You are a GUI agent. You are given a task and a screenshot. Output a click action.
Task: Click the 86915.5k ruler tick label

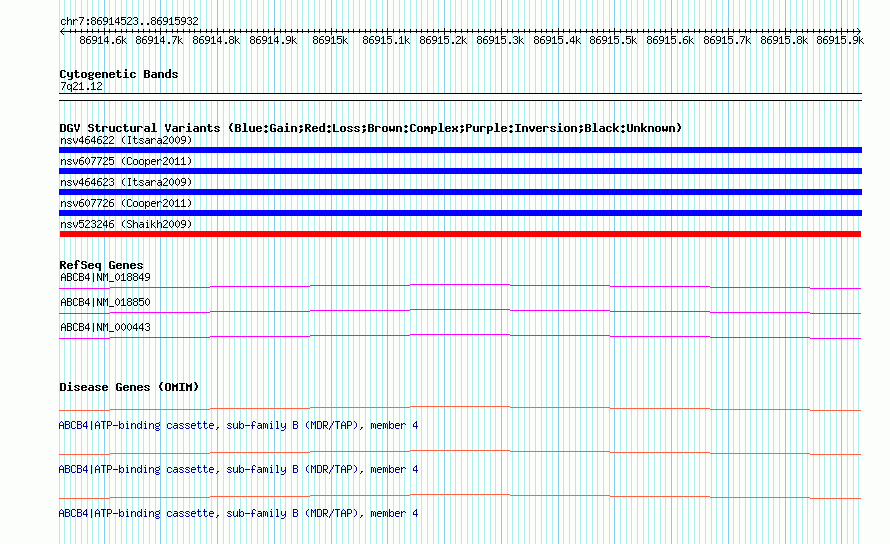613,40
